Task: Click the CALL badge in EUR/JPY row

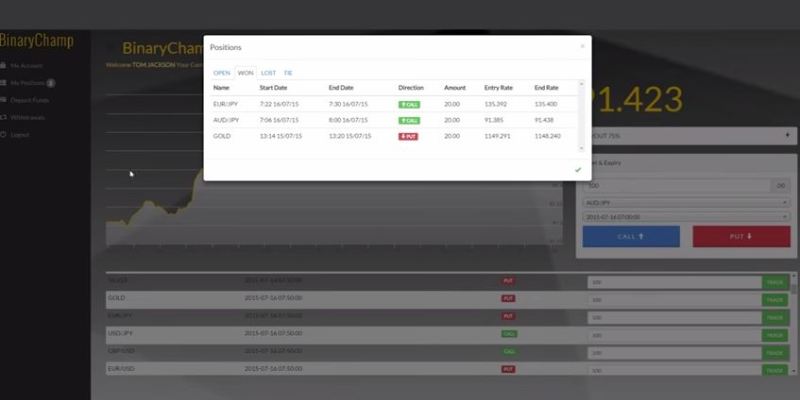Action: click(409, 105)
